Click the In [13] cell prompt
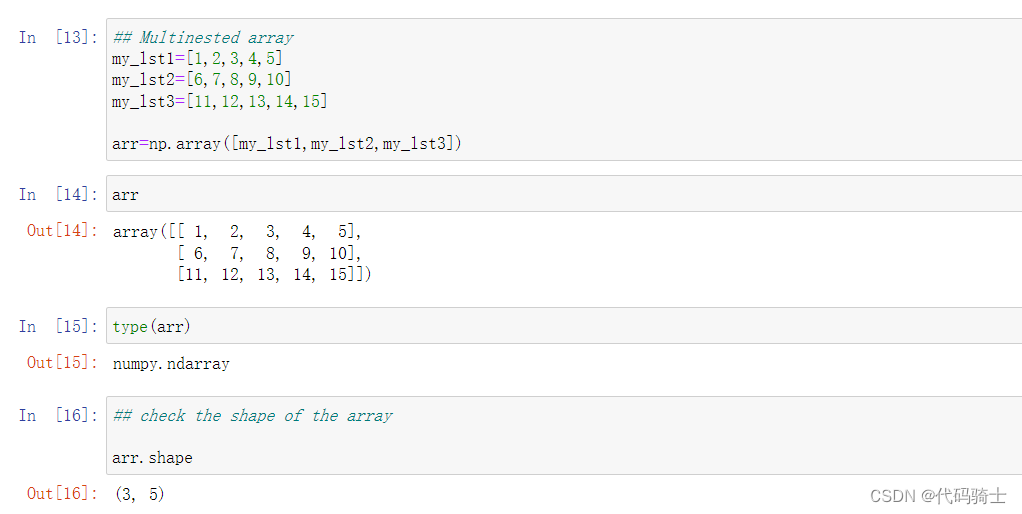The height and width of the screenshot is (514, 1022). pyautogui.click(x=59, y=37)
